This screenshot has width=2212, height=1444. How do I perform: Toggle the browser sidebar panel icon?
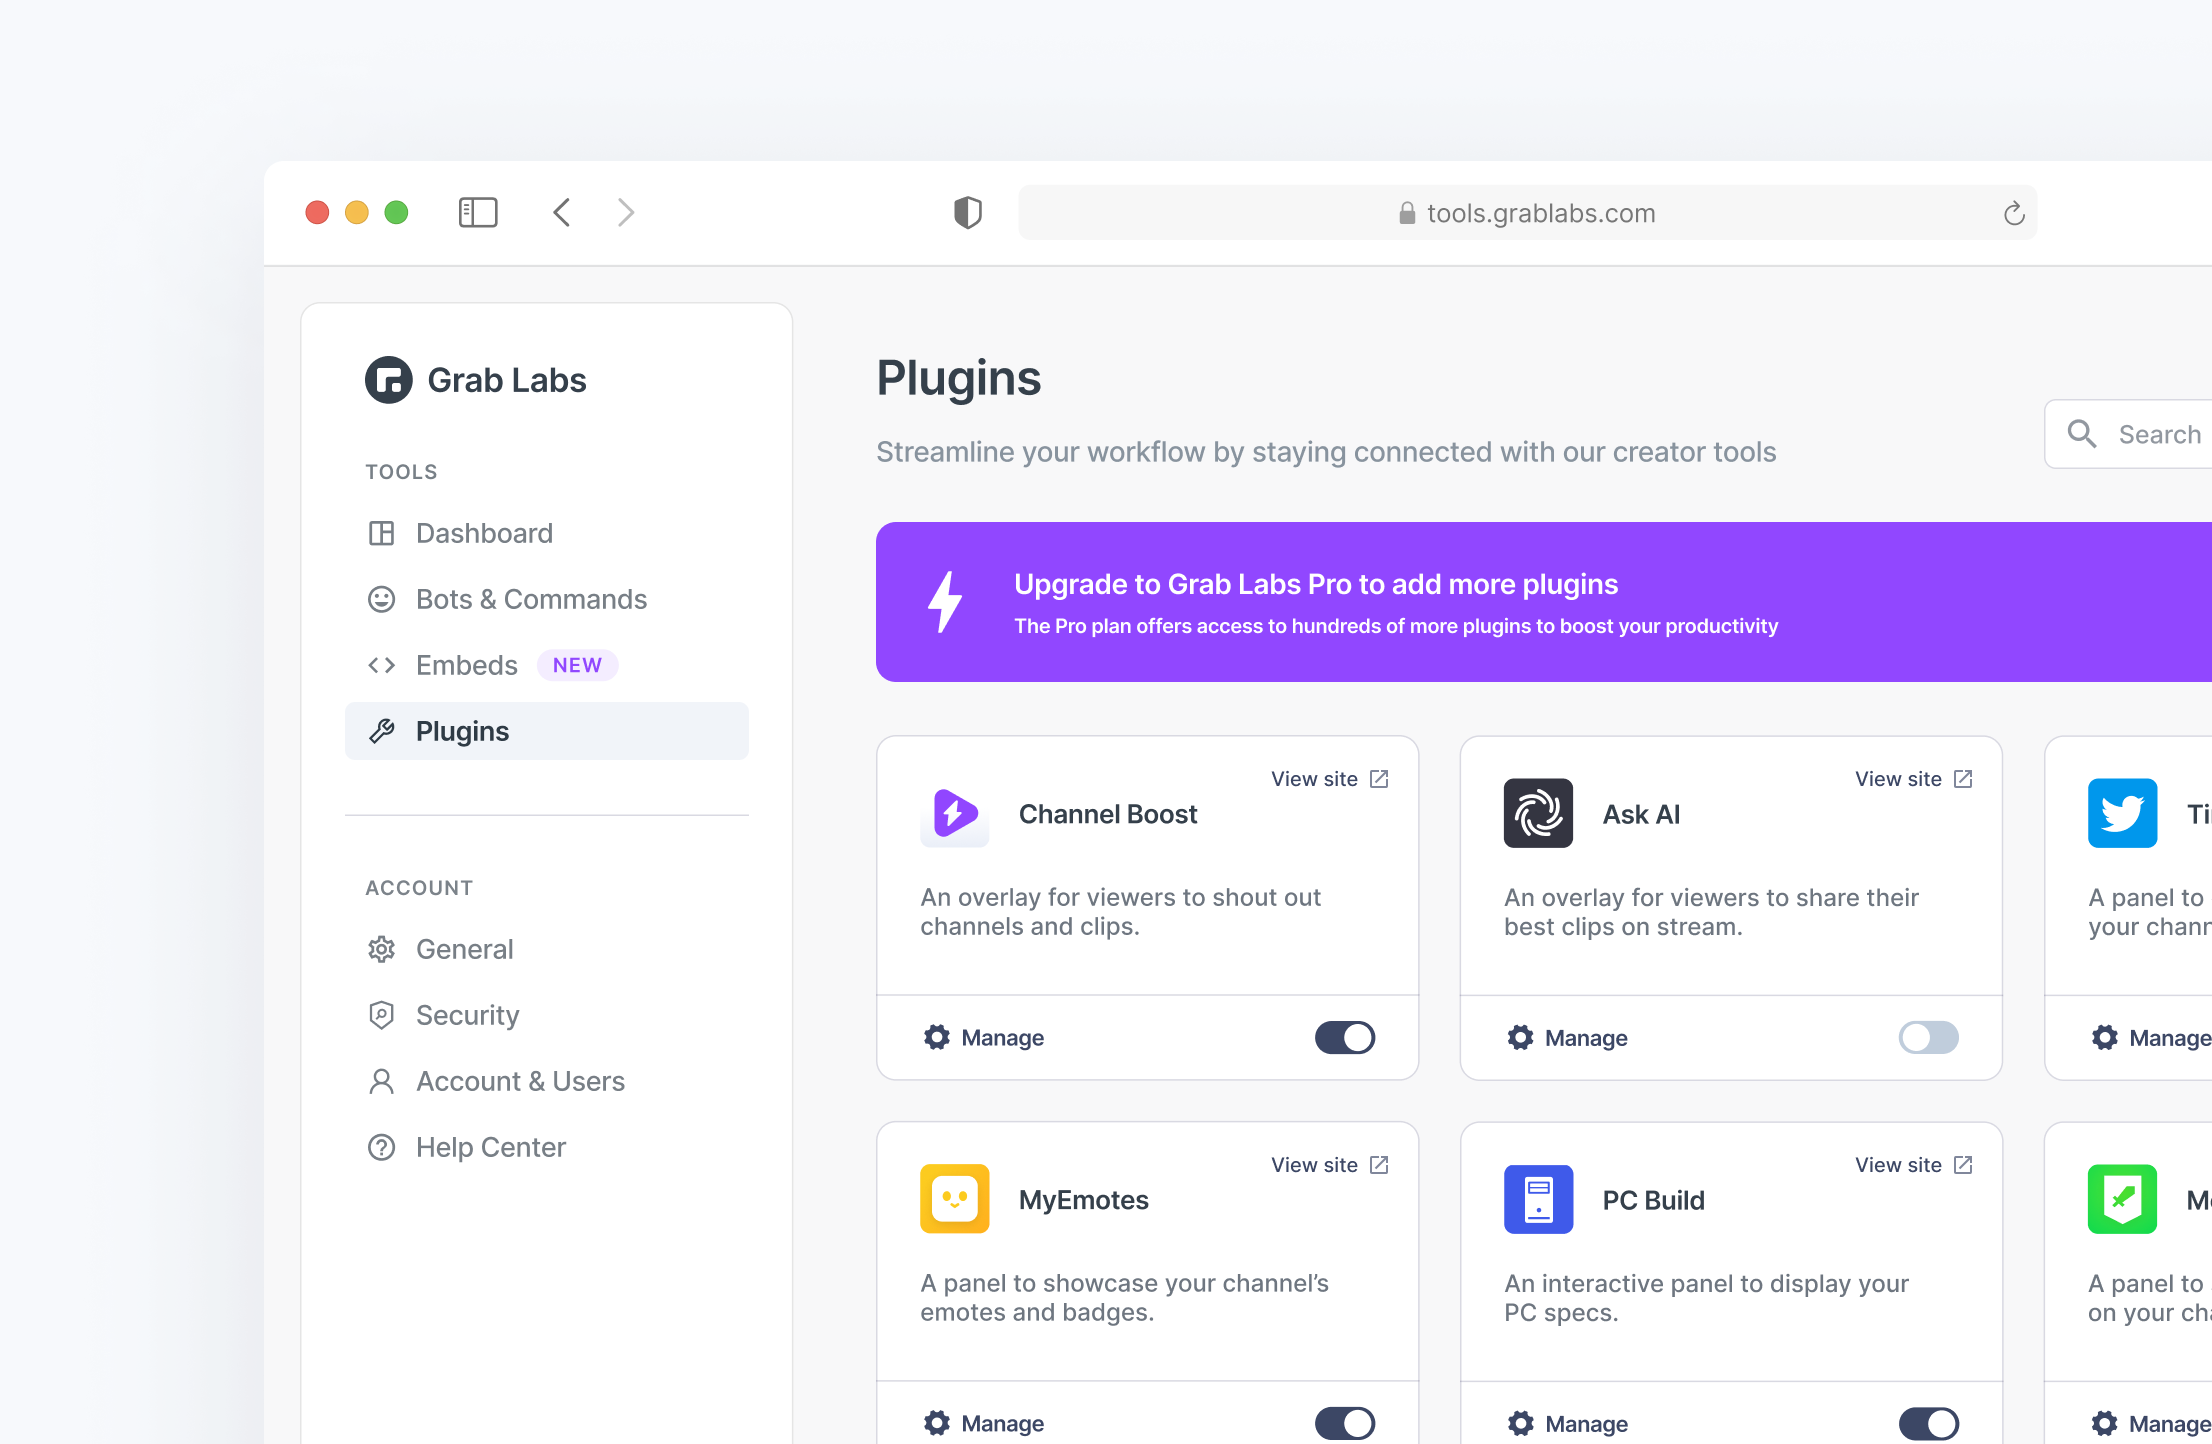pos(478,212)
